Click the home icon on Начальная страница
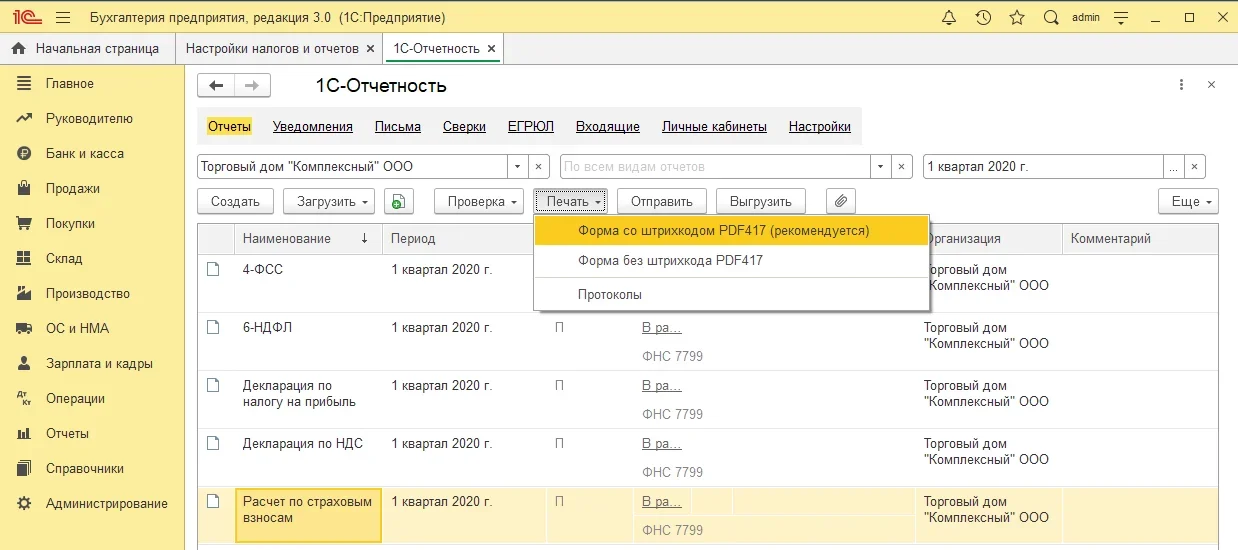The width and height of the screenshot is (1238, 550). point(20,48)
